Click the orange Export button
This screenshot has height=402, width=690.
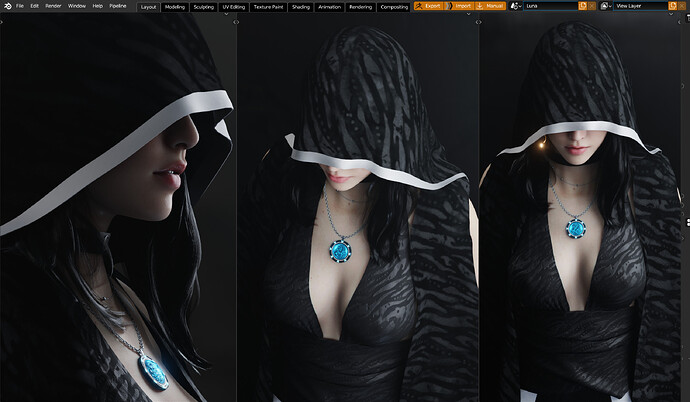tap(429, 6)
